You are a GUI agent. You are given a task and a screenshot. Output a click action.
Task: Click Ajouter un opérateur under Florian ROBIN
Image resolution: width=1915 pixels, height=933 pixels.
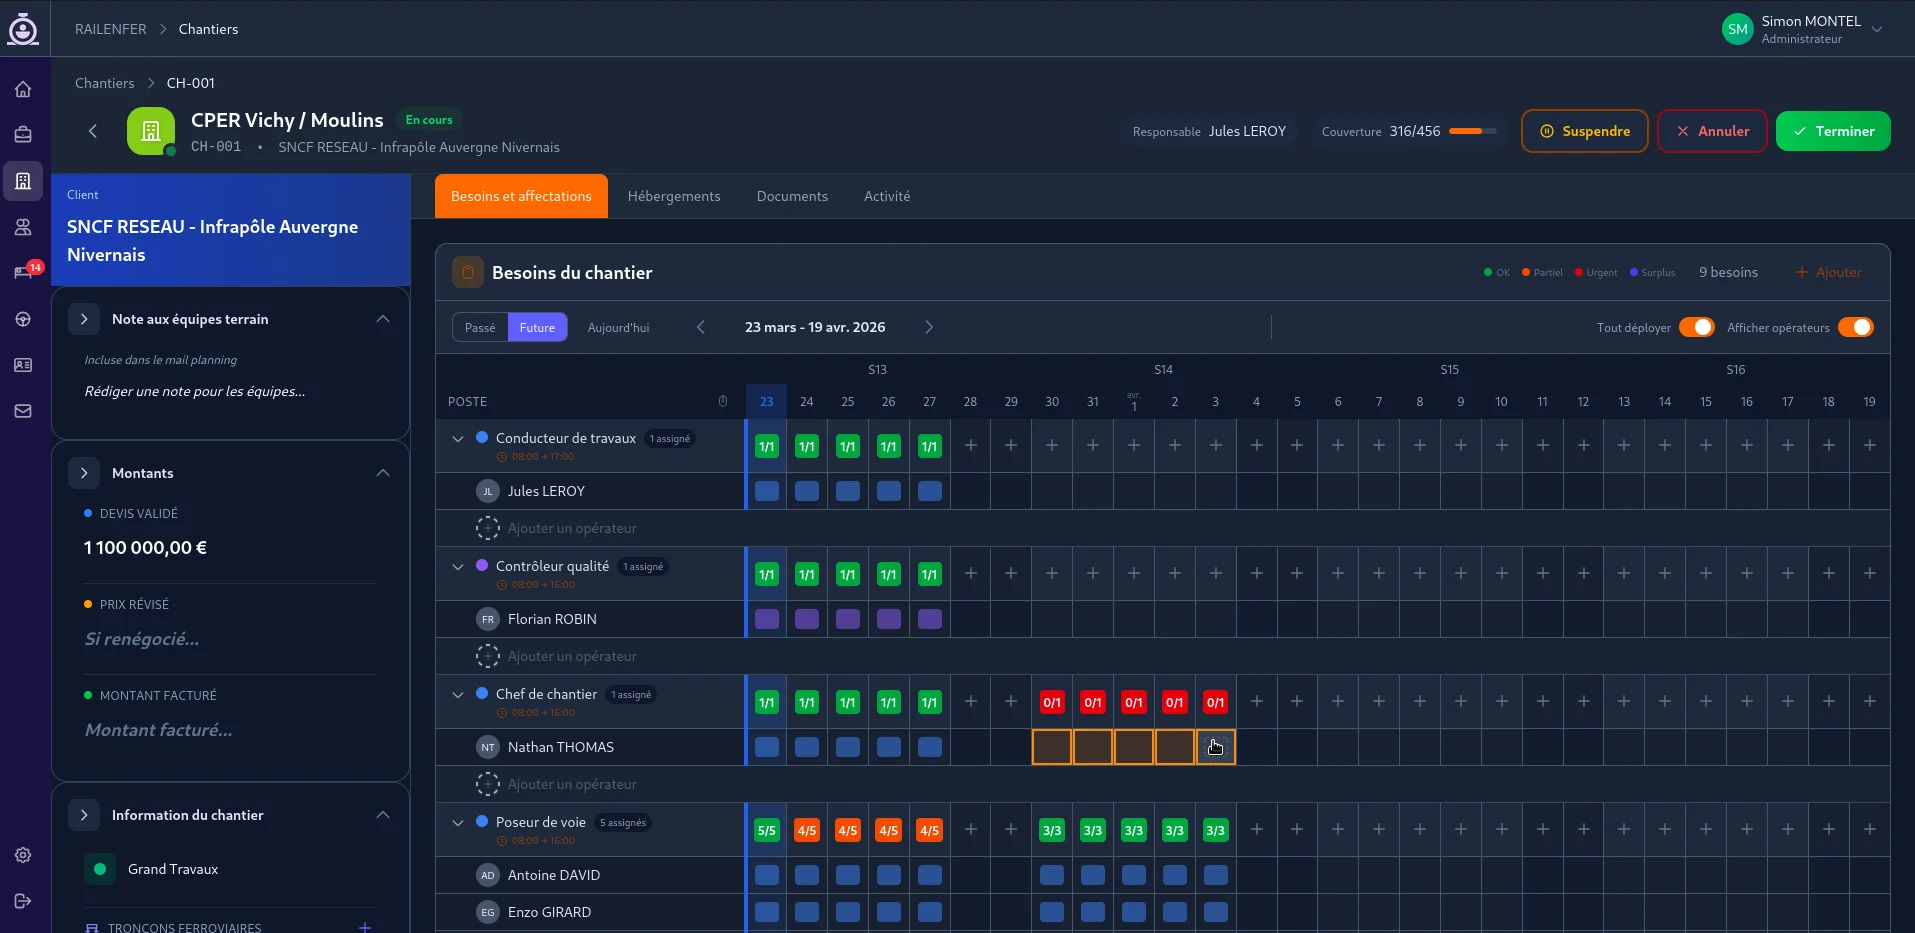pos(572,656)
